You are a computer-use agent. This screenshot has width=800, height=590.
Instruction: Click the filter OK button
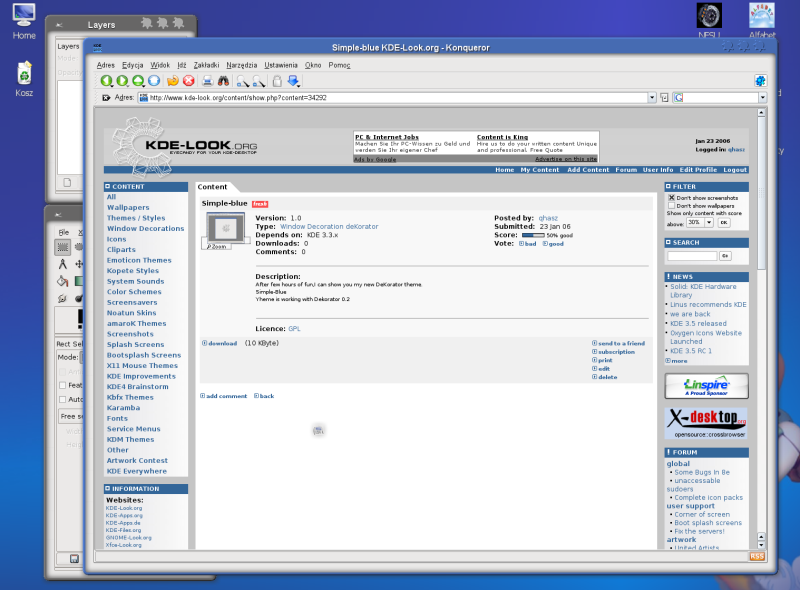723,223
